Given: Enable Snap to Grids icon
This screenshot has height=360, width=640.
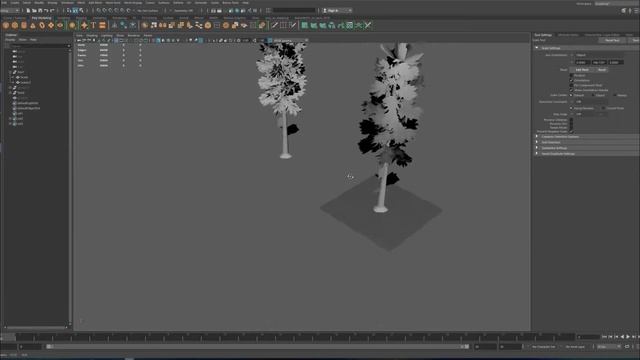Looking at the screenshot, I should (99, 11).
